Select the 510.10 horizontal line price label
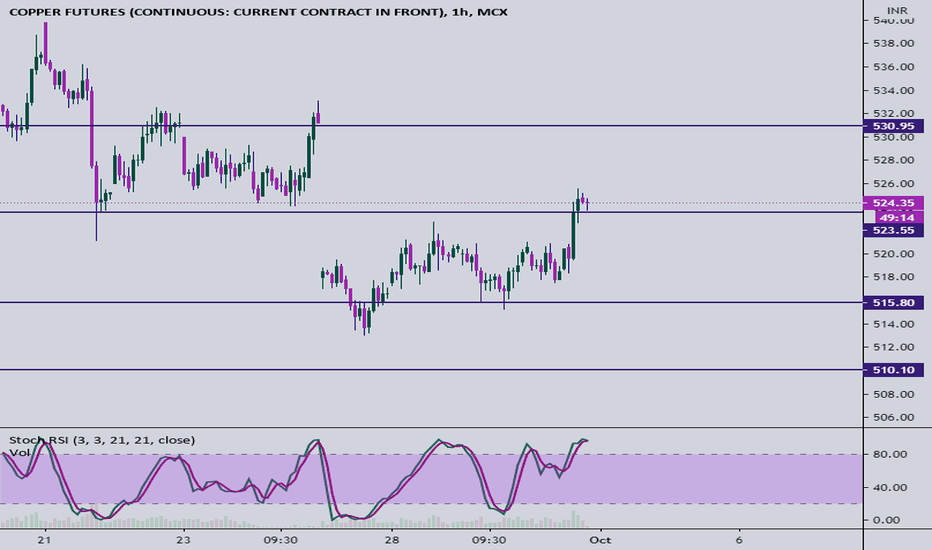This screenshot has height=550, width=932. 893,370
